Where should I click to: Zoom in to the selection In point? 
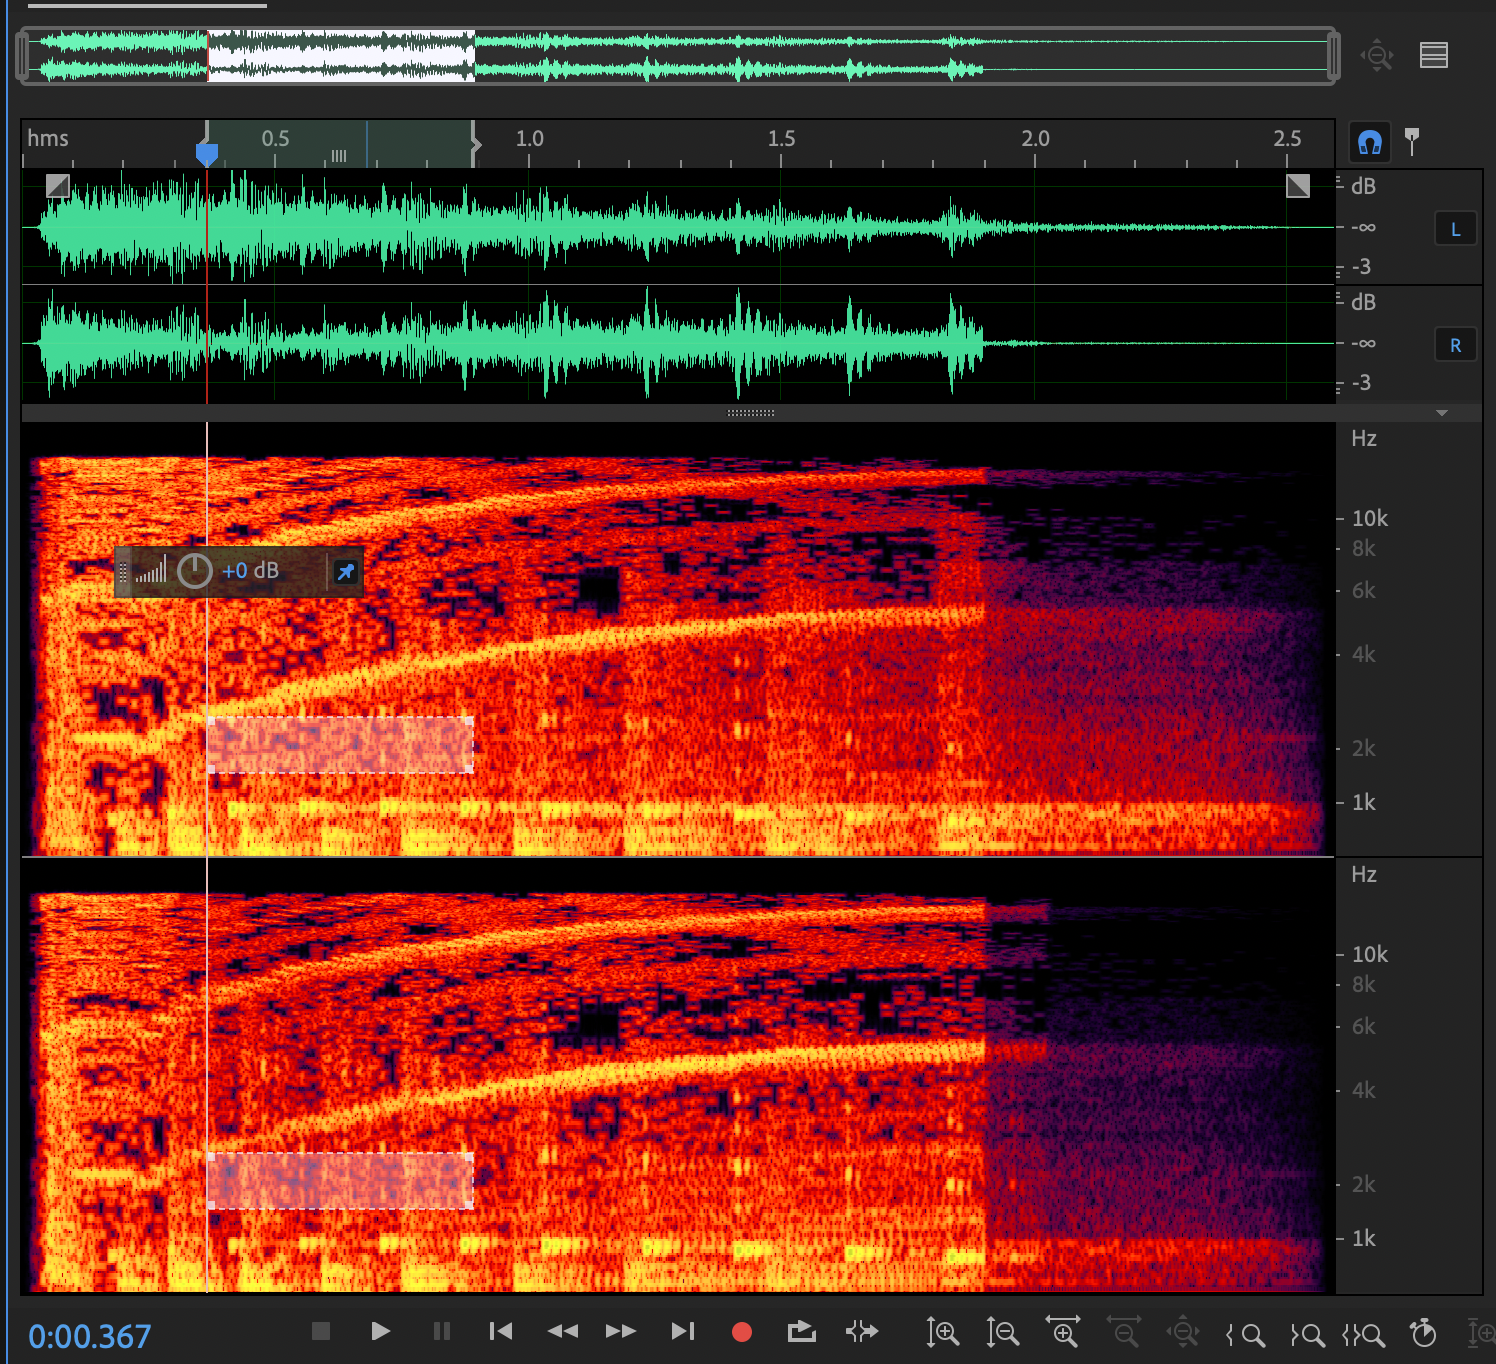click(1246, 1332)
